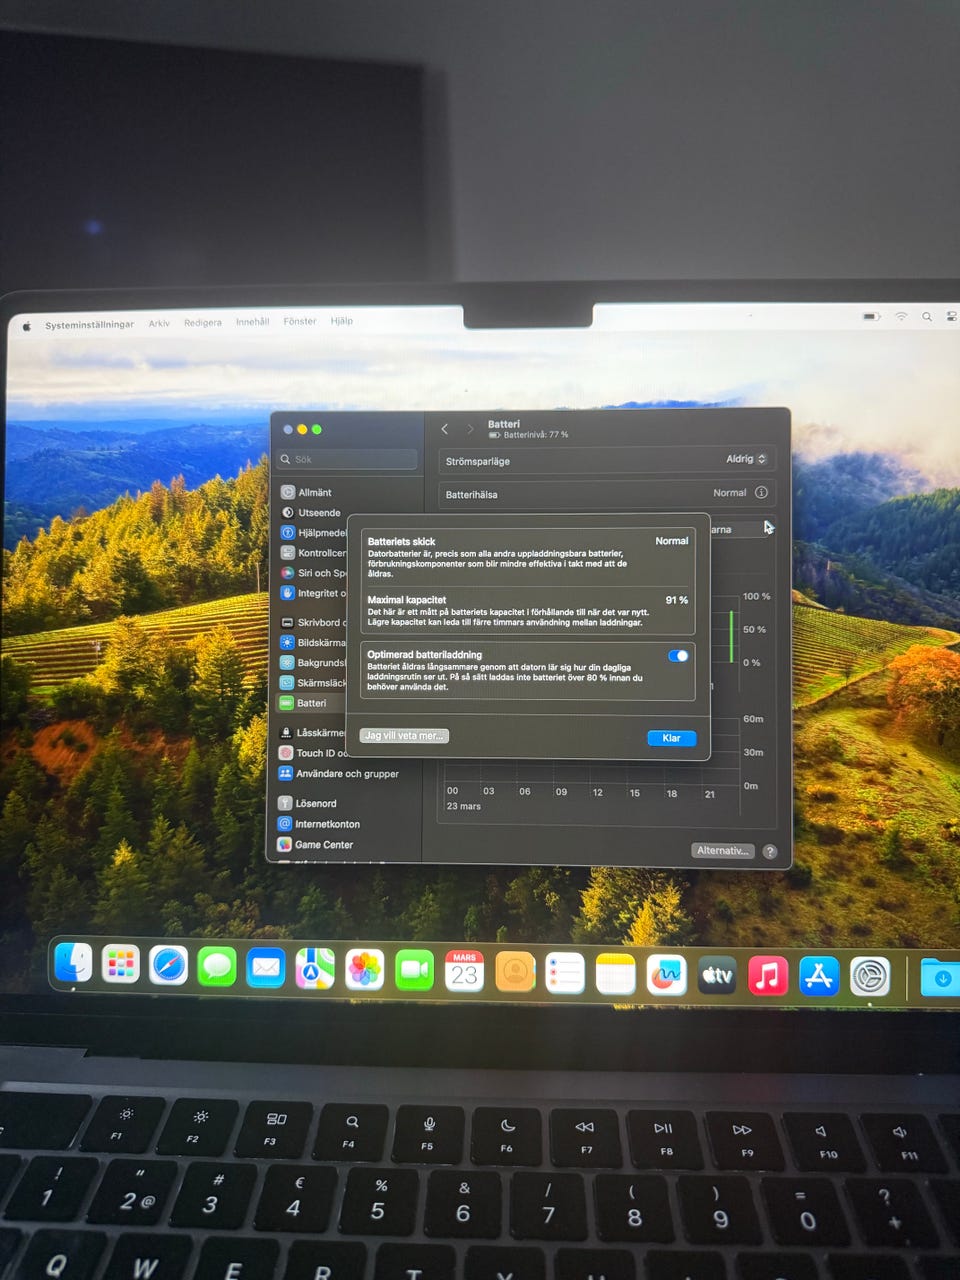Click the battery status icon in menu bar
Image resolution: width=960 pixels, height=1280 pixels.
pyautogui.click(x=872, y=316)
